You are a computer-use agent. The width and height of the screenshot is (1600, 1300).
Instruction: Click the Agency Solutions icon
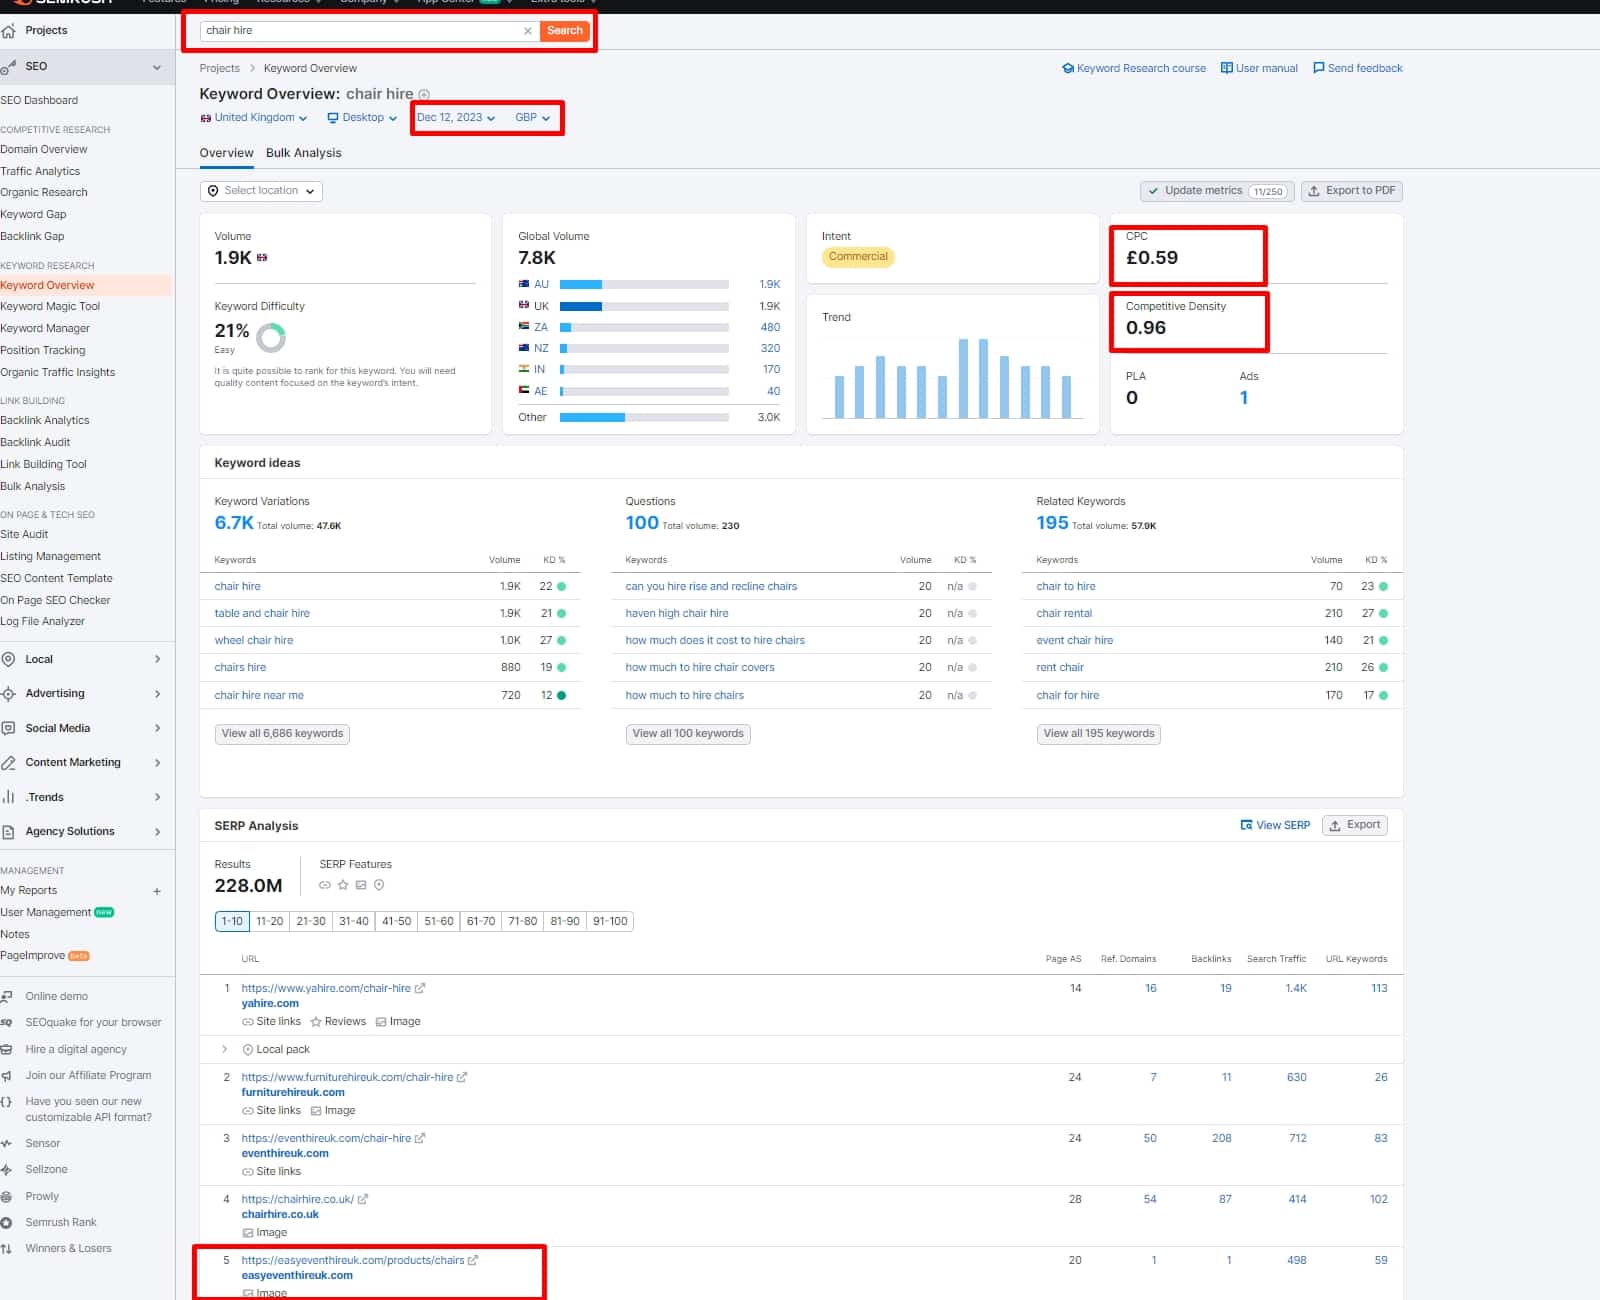point(8,832)
